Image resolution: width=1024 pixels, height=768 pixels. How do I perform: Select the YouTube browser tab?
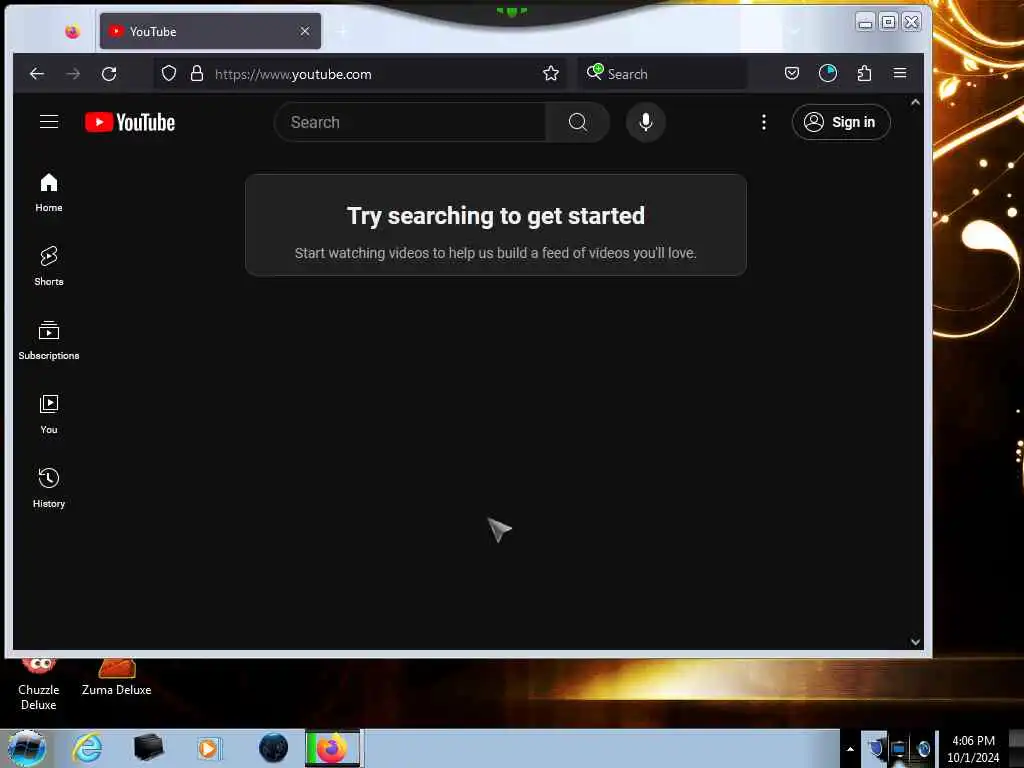210,31
